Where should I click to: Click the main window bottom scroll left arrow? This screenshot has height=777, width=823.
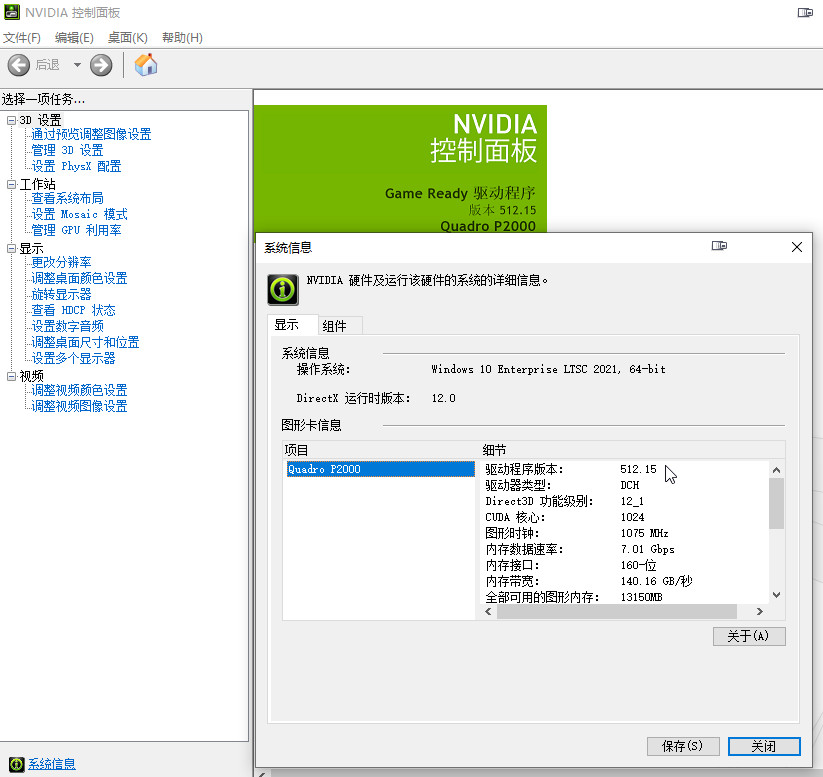pos(262,773)
